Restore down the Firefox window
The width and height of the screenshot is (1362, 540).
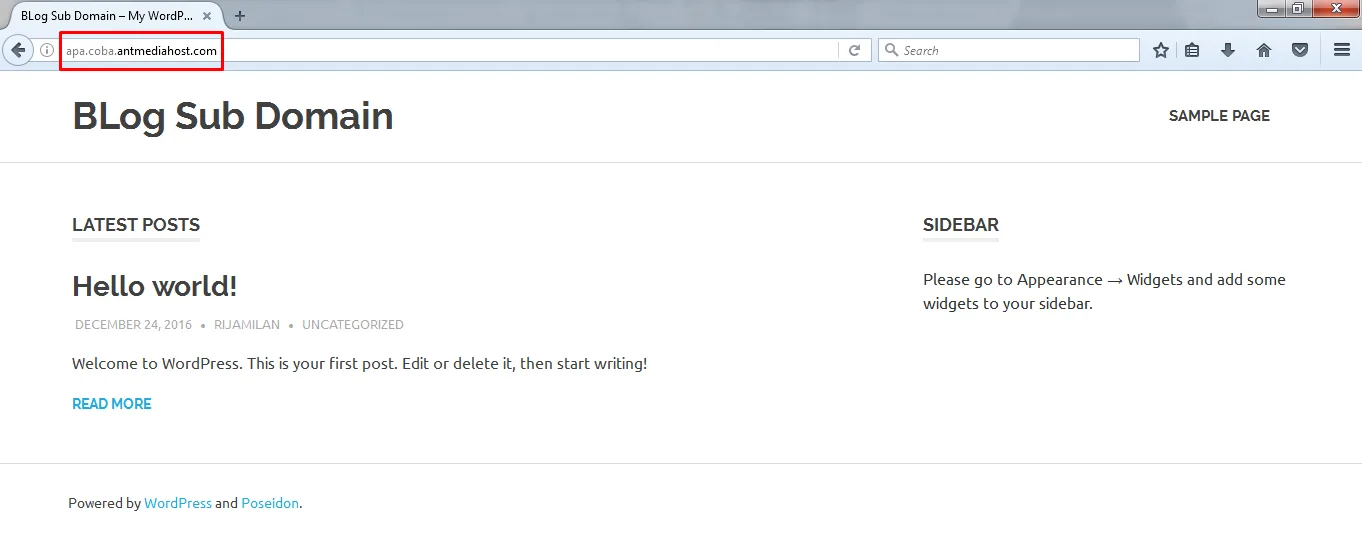click(1296, 8)
